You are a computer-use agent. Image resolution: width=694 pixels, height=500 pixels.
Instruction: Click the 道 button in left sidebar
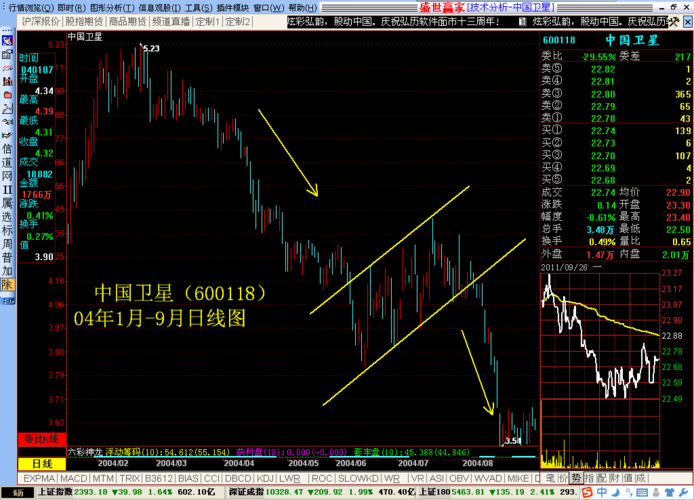point(7,162)
